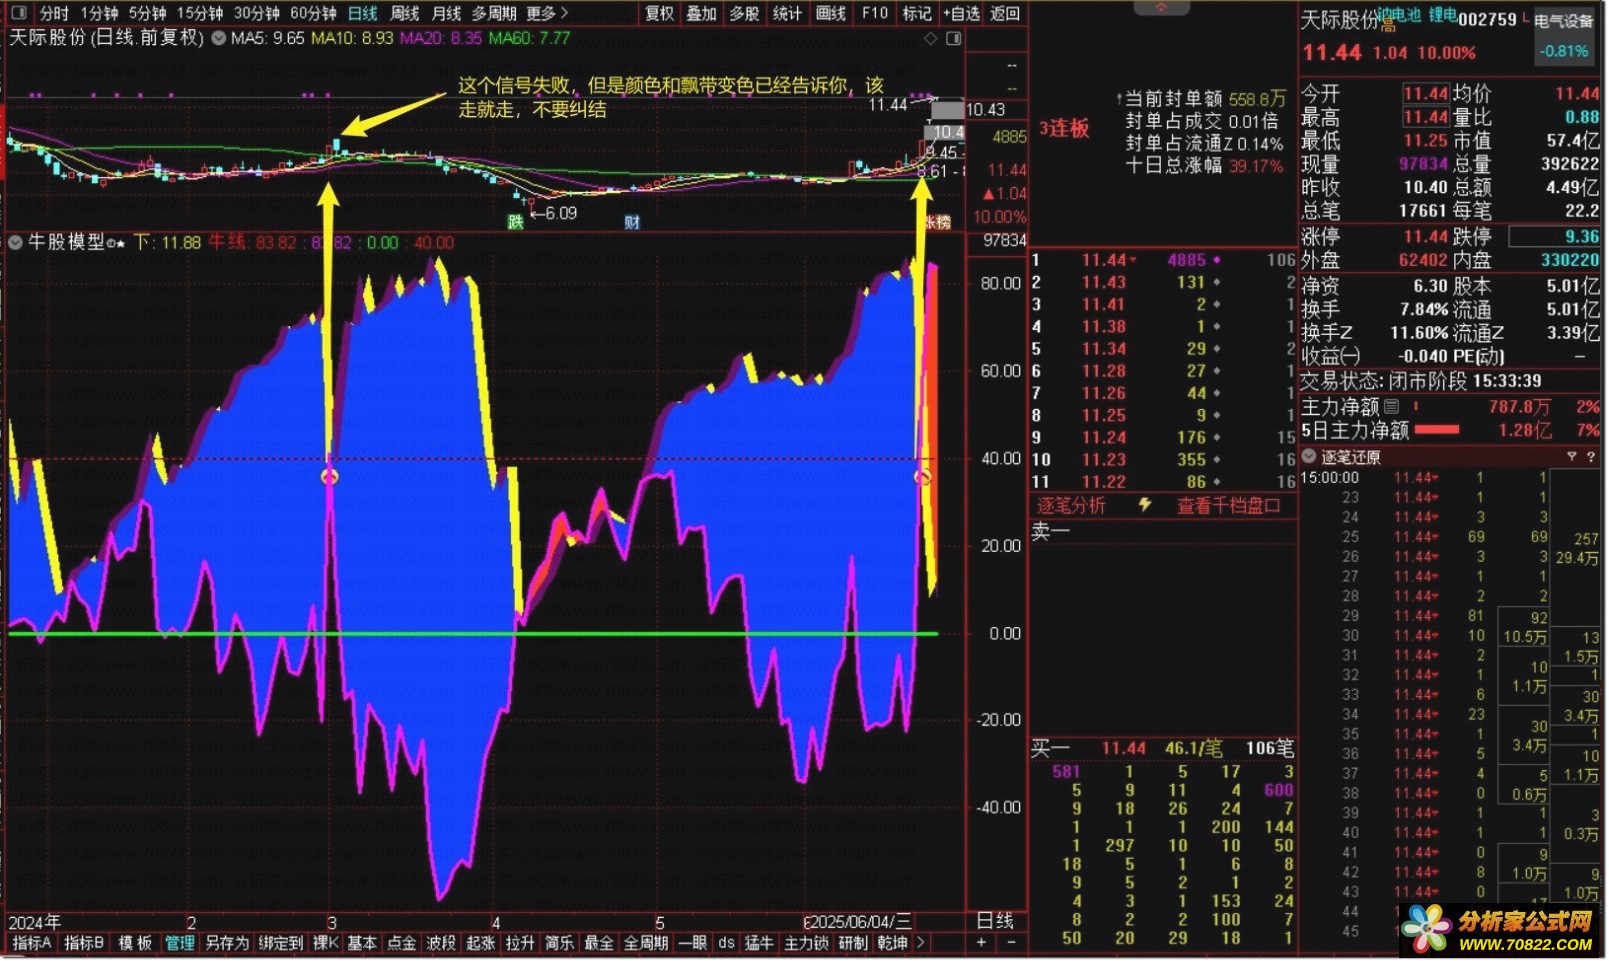Image resolution: width=1609 pixels, height=961 pixels.
Task: Click the 3连板 label
Action: (x=1063, y=128)
